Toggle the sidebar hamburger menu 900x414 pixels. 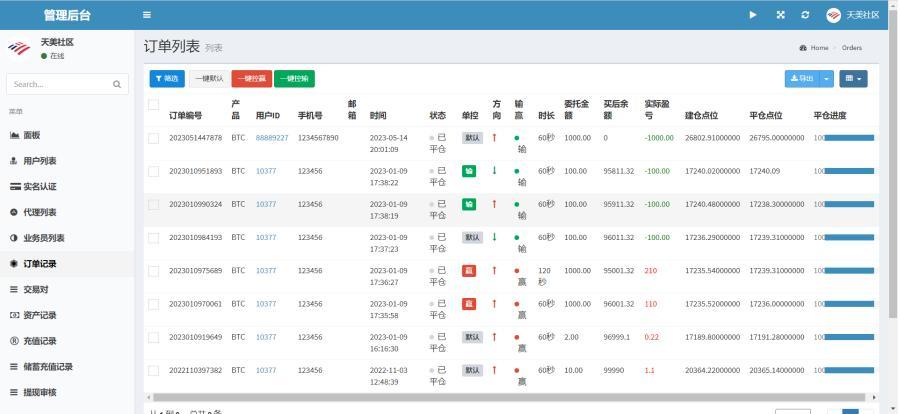147,15
